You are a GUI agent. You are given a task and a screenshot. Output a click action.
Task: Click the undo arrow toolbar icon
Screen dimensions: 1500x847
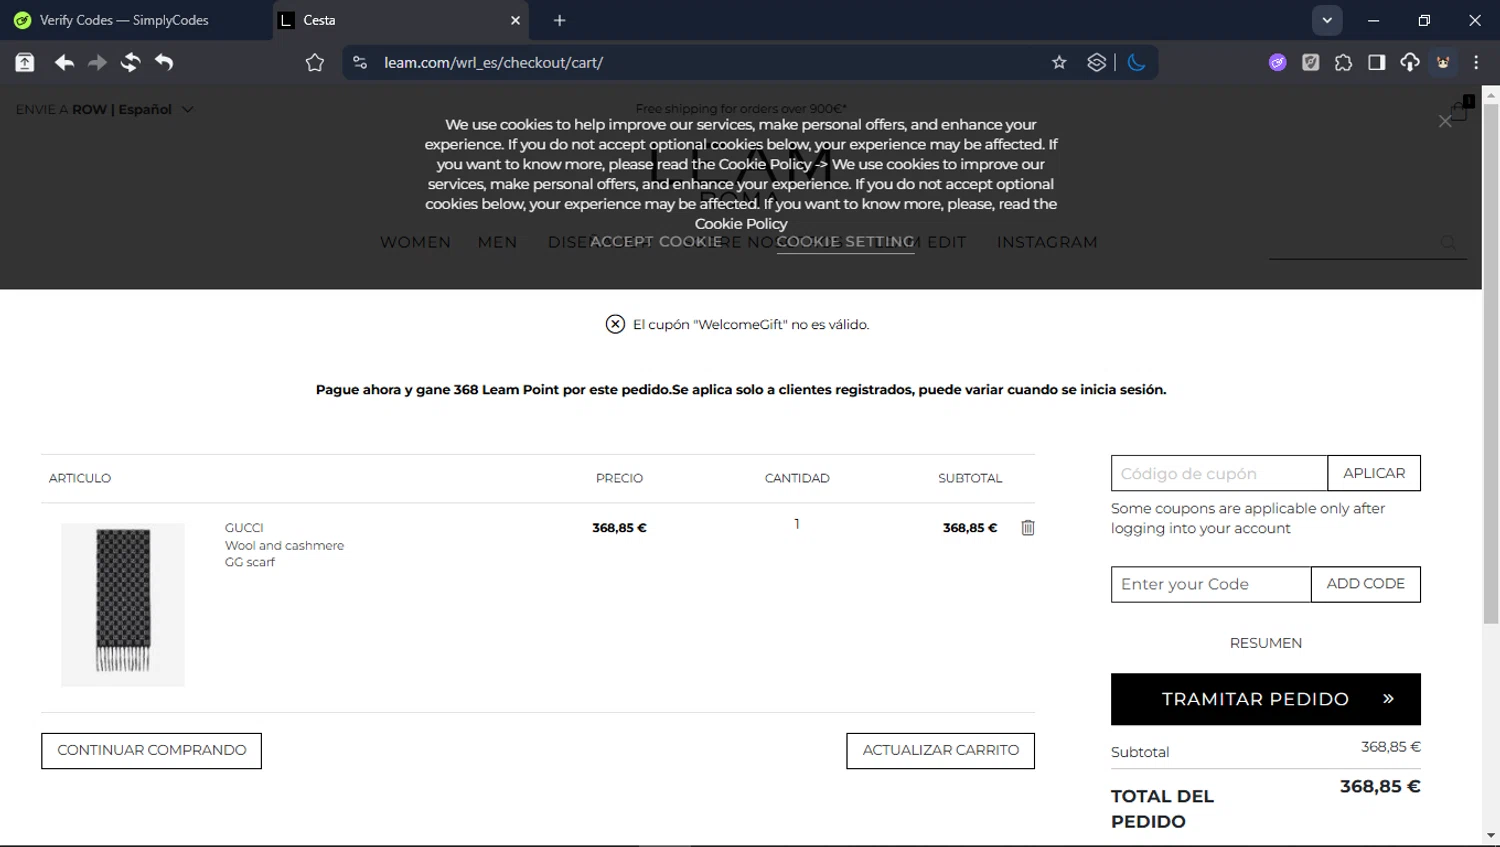coord(164,63)
